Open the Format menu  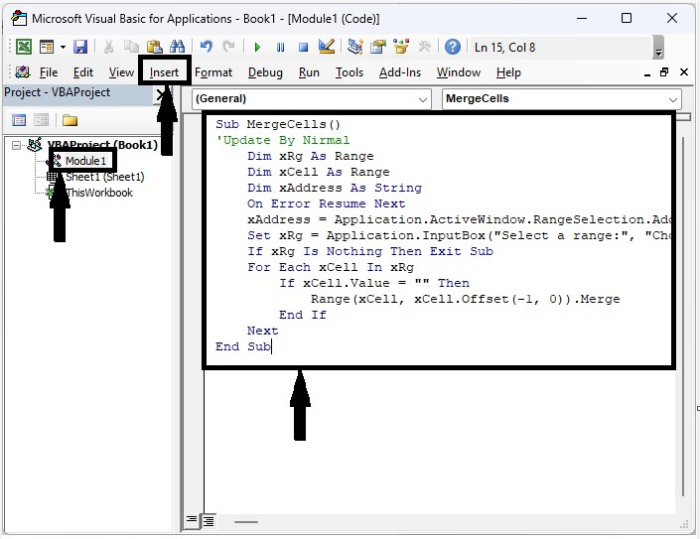click(x=213, y=72)
